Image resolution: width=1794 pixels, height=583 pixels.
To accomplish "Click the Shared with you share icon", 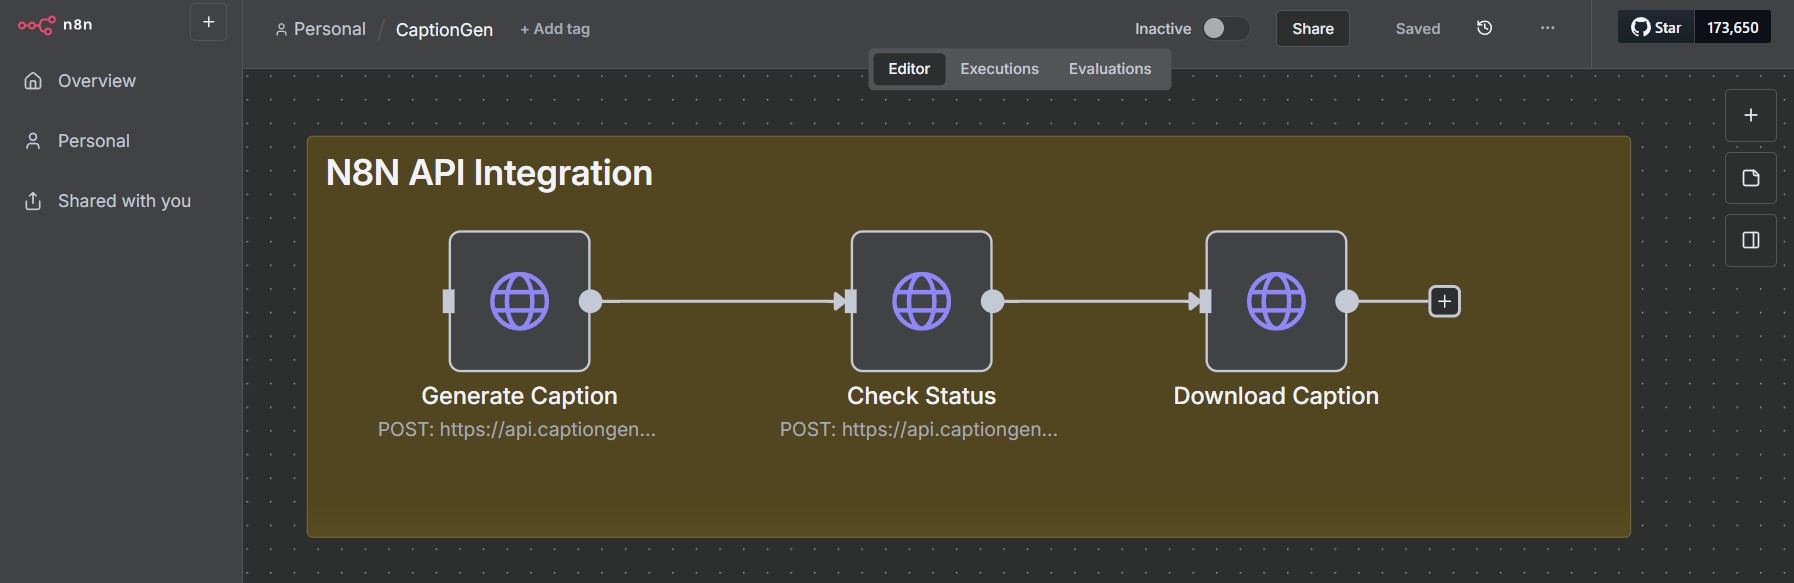I will pos(33,201).
